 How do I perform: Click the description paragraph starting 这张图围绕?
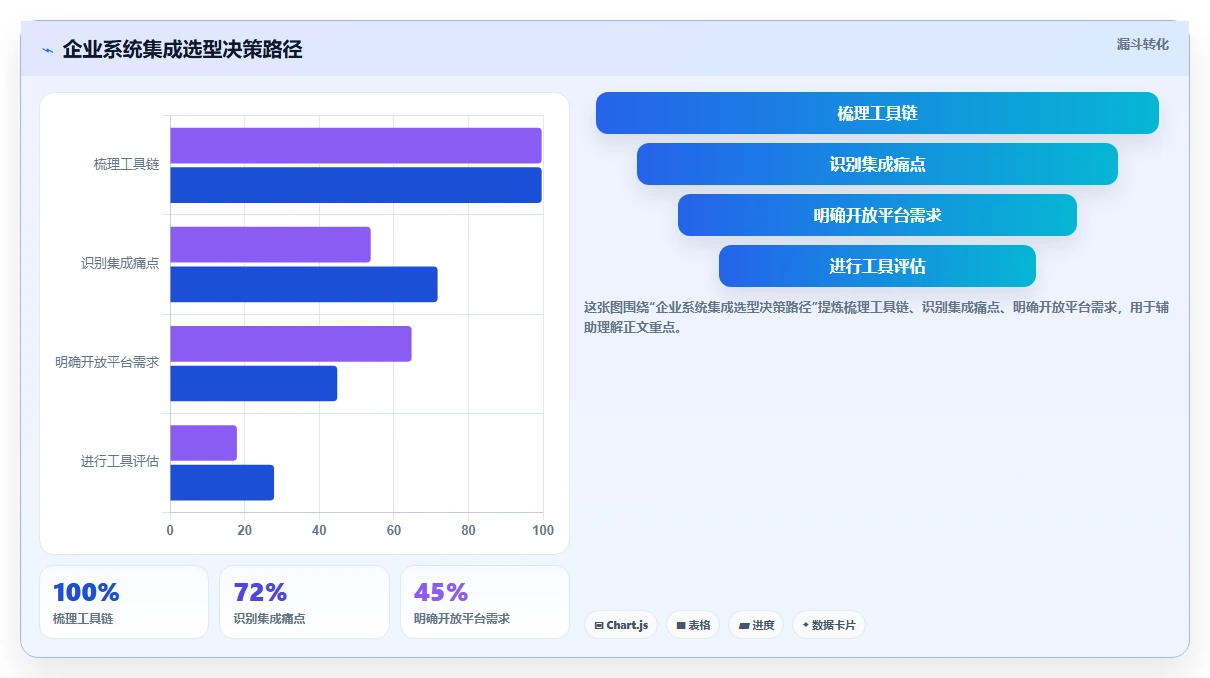876,317
